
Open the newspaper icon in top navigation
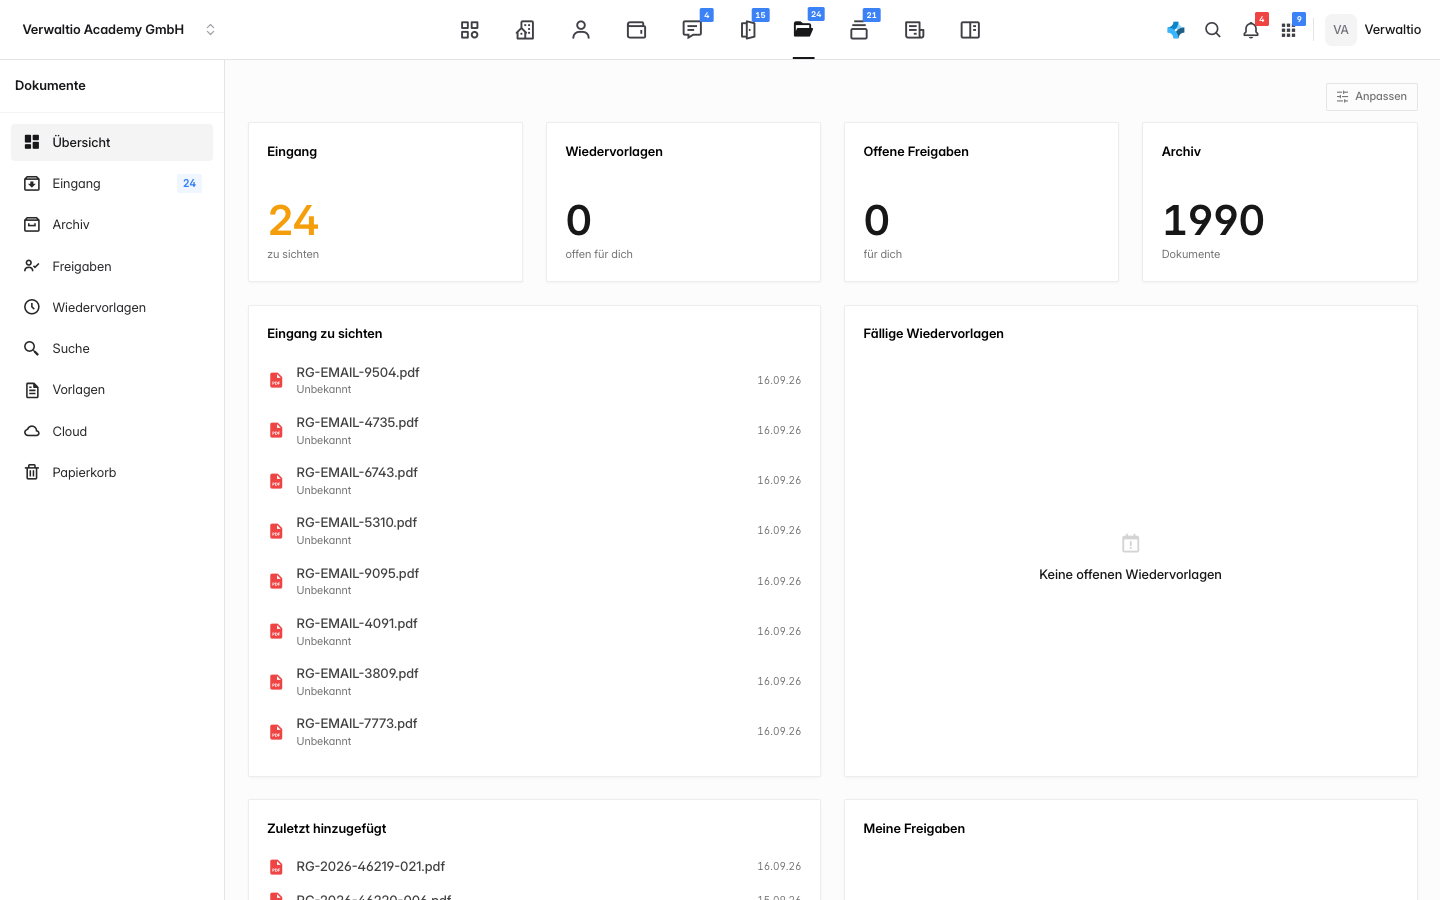[914, 30]
